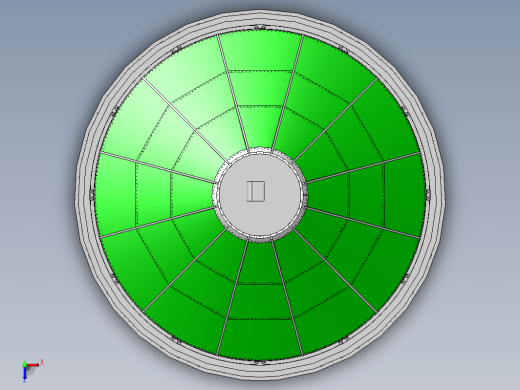Select the central gray hub disc

[x=260, y=194]
